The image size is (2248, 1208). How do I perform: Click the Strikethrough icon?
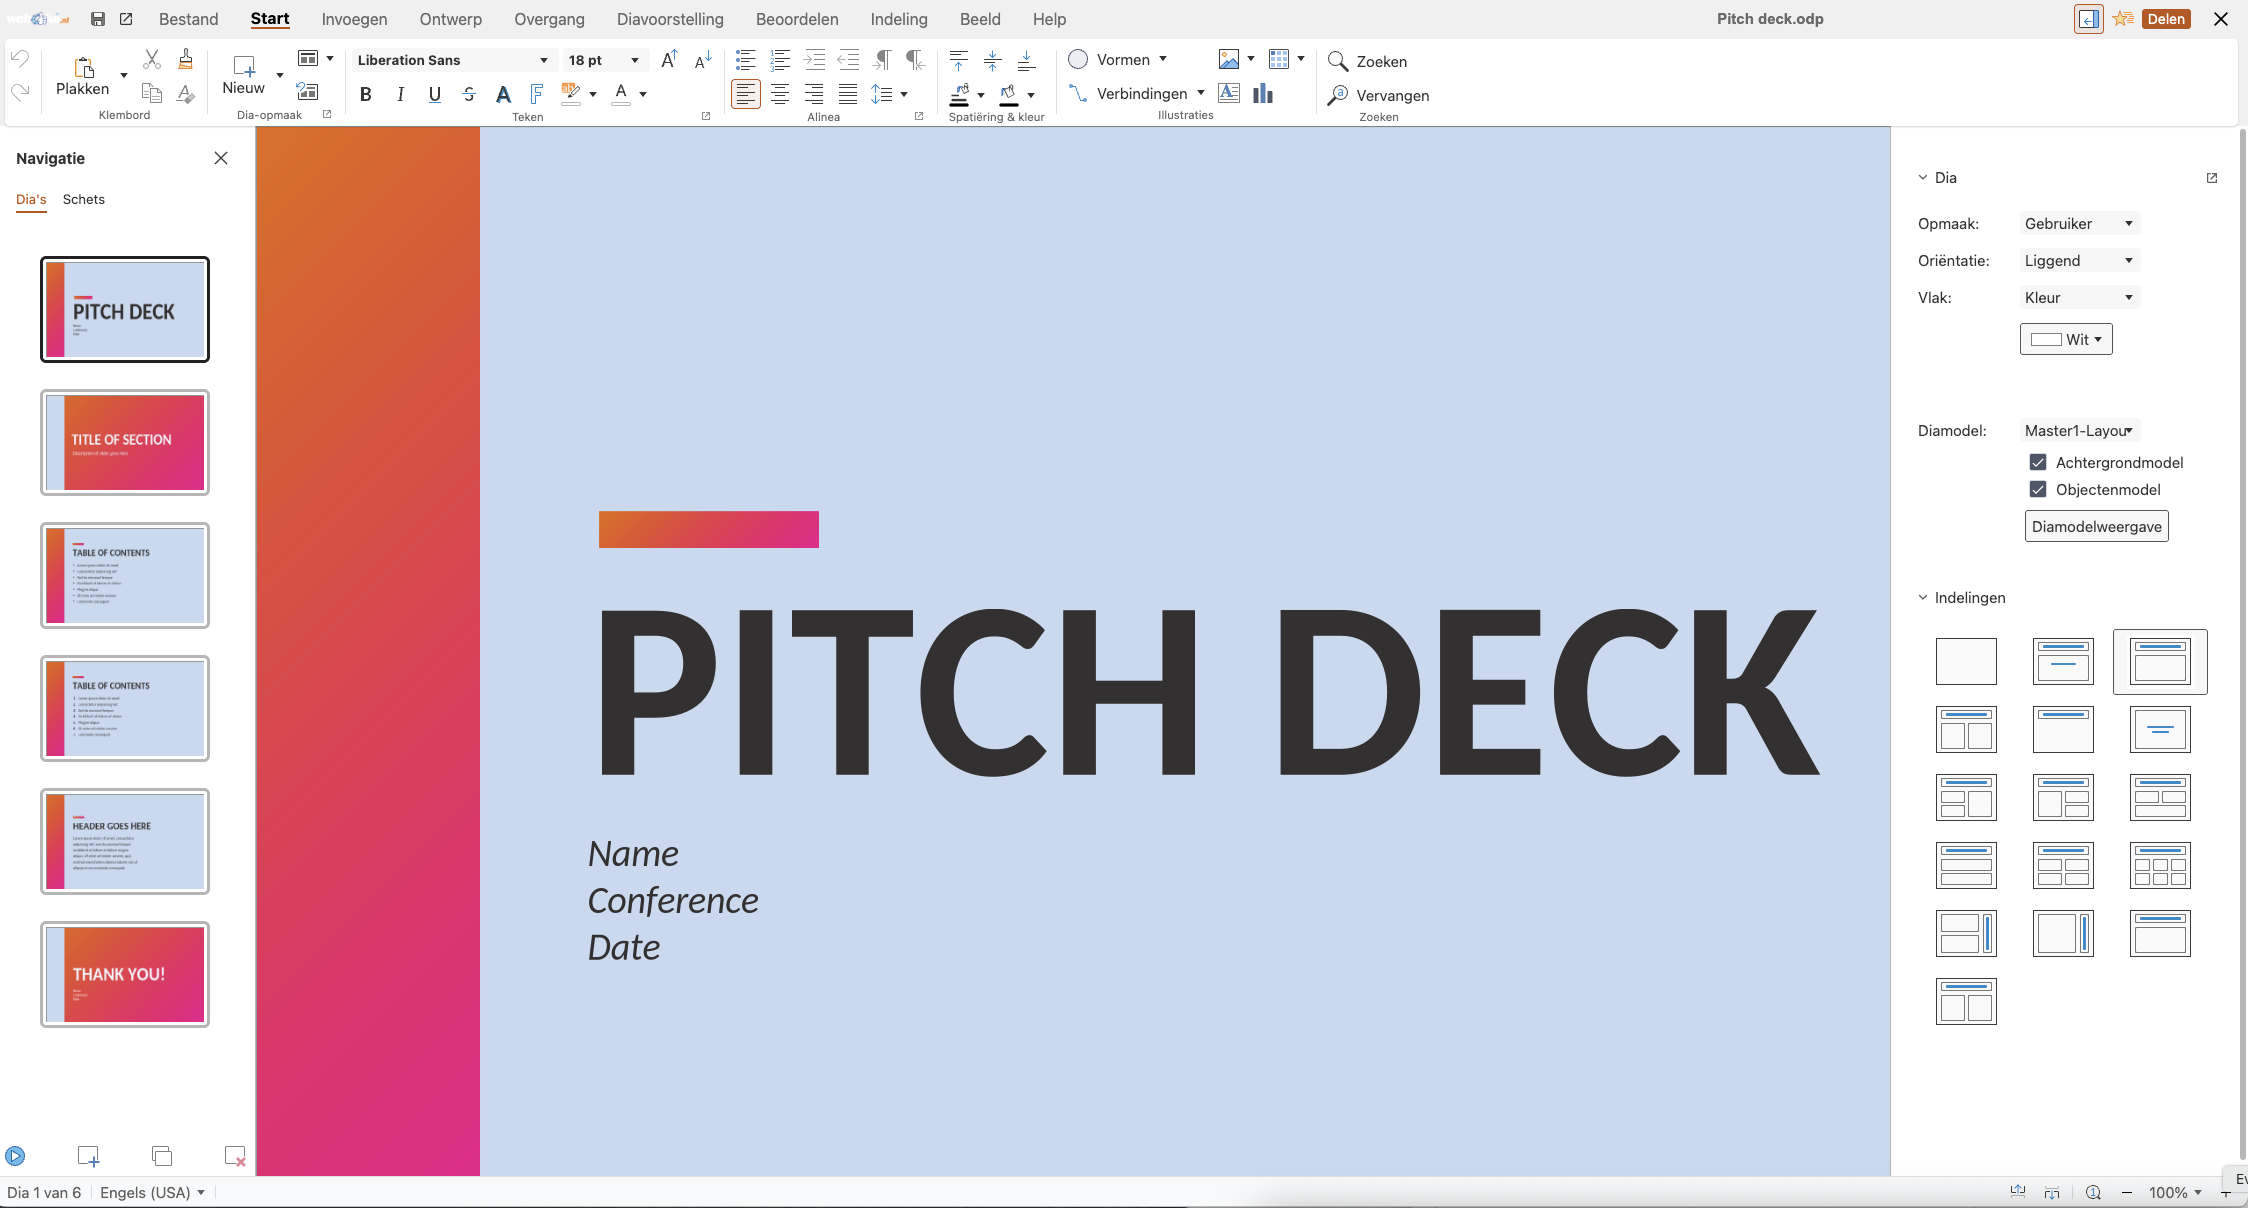(x=469, y=94)
